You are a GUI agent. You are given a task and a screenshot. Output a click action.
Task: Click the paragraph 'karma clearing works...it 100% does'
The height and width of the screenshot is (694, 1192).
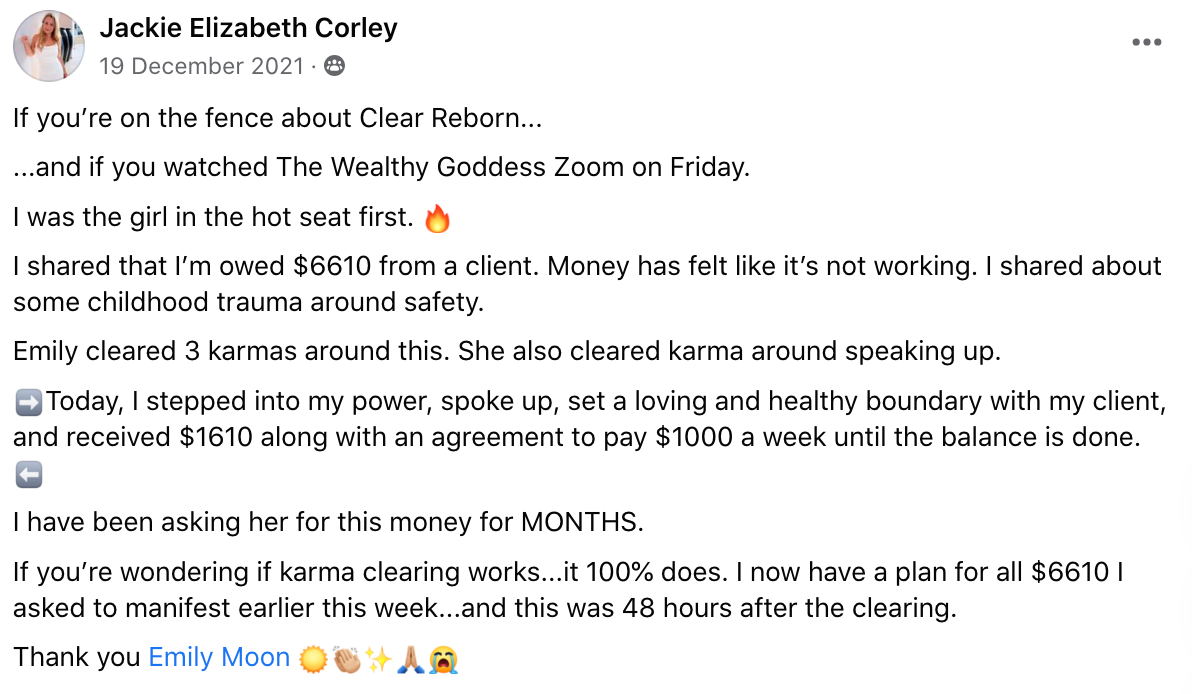point(569,590)
